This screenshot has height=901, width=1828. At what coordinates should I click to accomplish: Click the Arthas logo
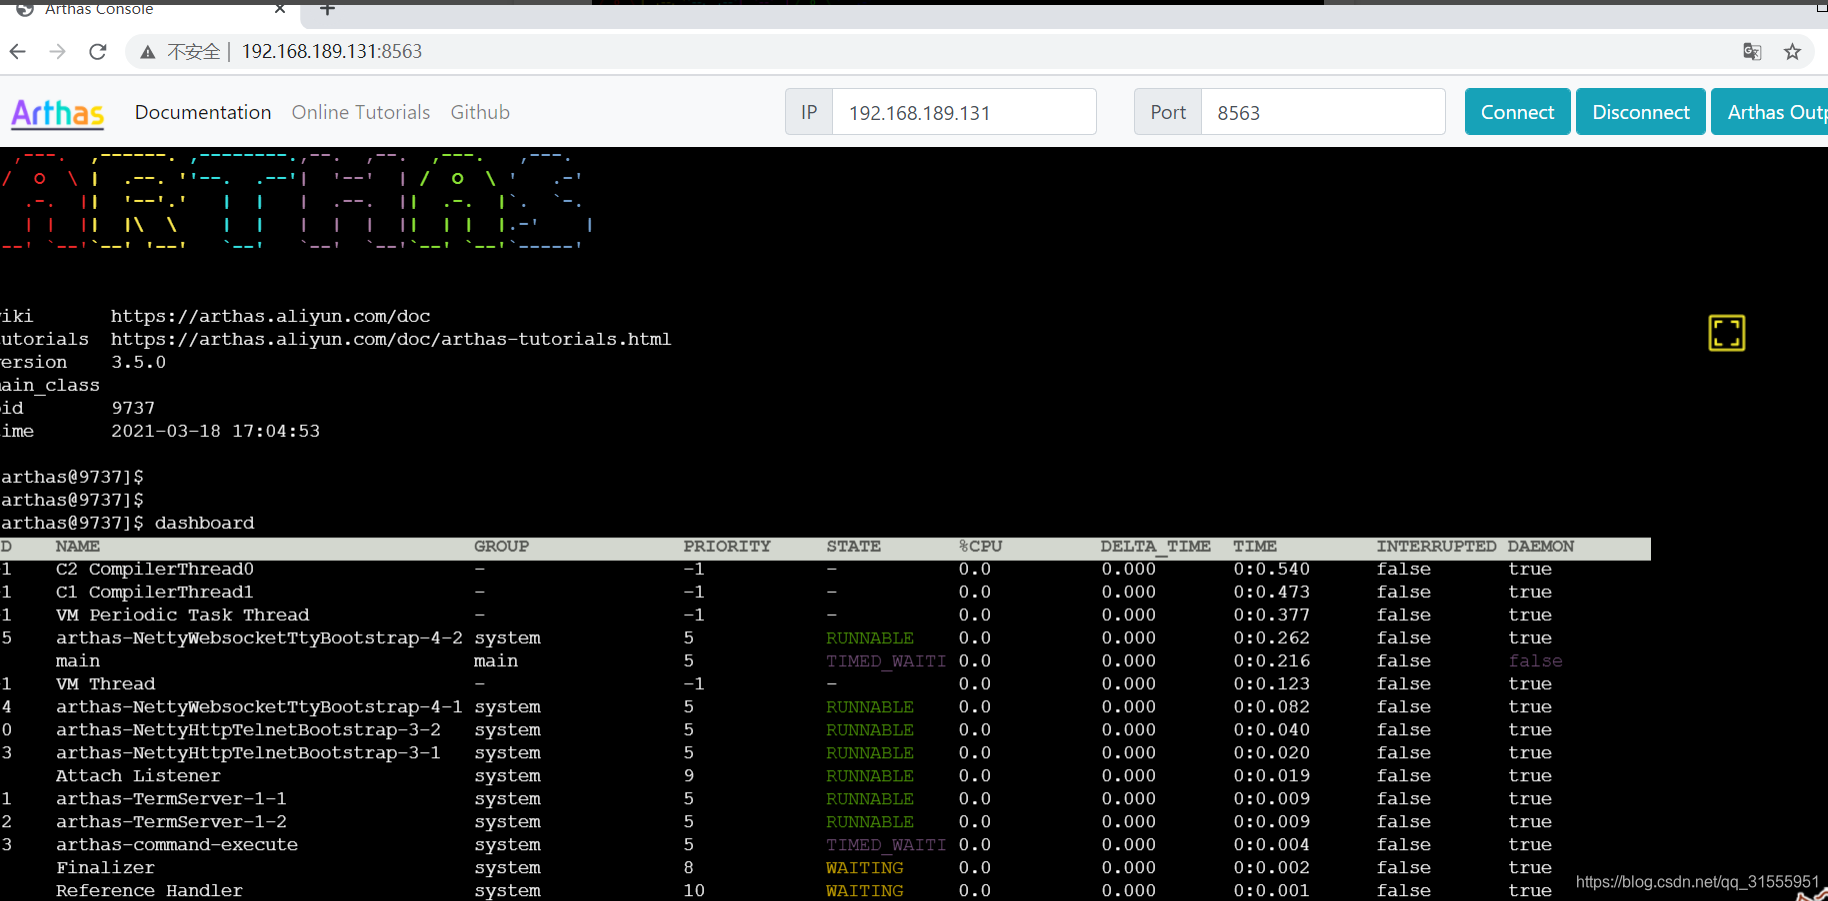tap(58, 113)
